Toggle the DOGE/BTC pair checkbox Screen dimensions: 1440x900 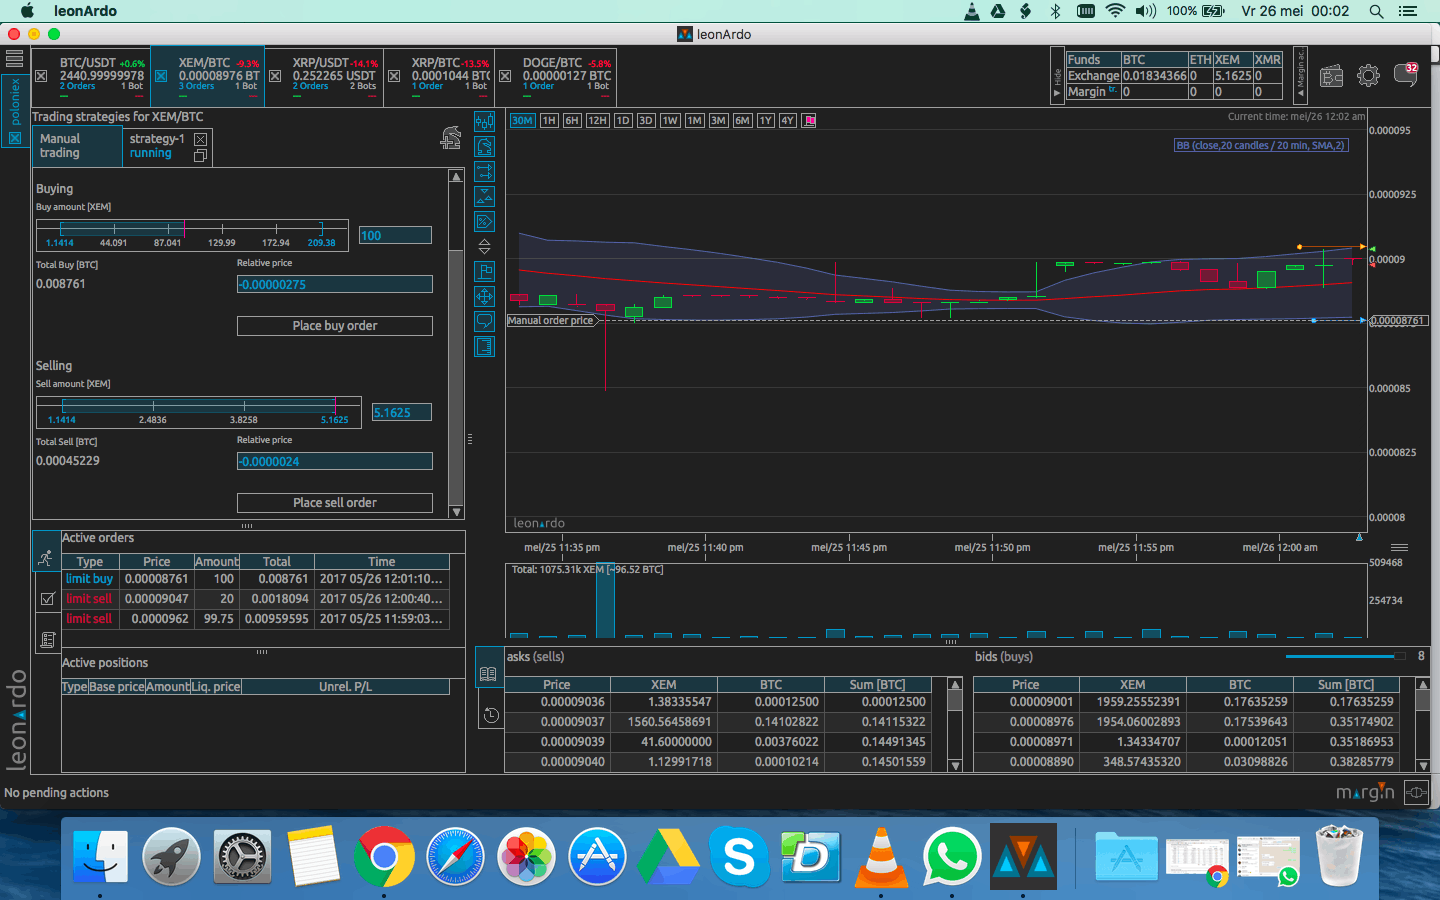(x=505, y=76)
